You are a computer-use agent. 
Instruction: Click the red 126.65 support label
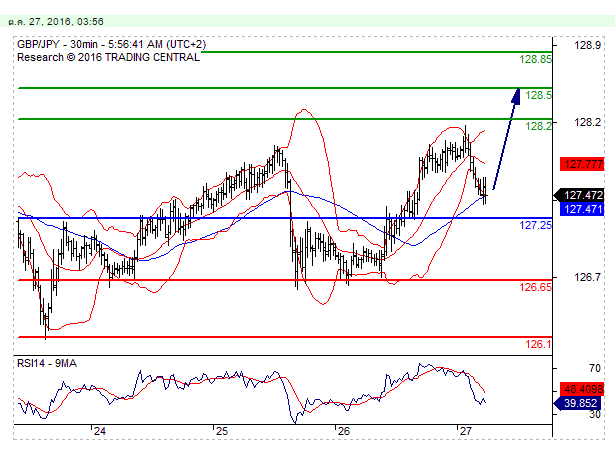535,287
